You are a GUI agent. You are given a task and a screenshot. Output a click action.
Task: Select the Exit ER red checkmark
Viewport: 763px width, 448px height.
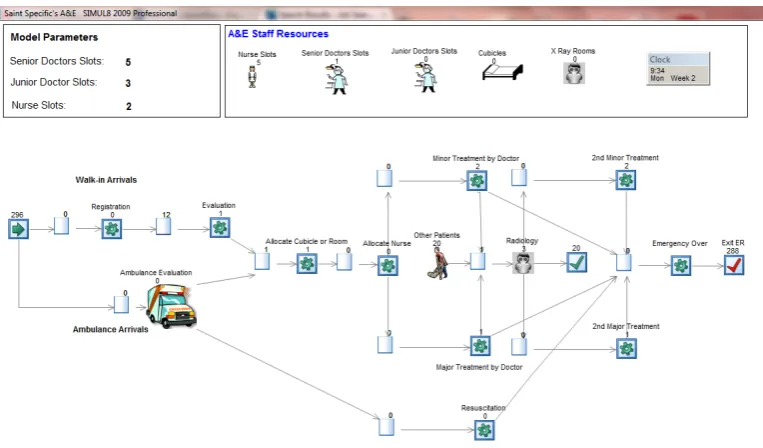click(734, 265)
